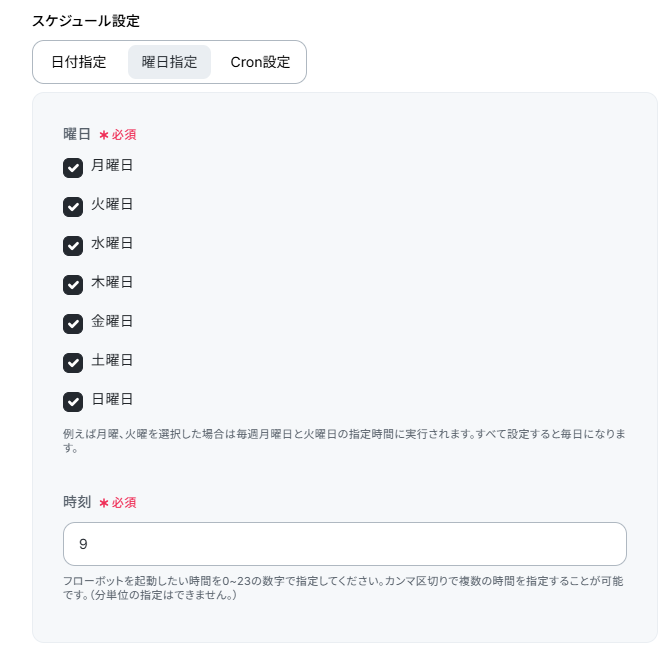672x652 pixels.
Task: Click the 曜日 section label
Action: click(x=77, y=134)
